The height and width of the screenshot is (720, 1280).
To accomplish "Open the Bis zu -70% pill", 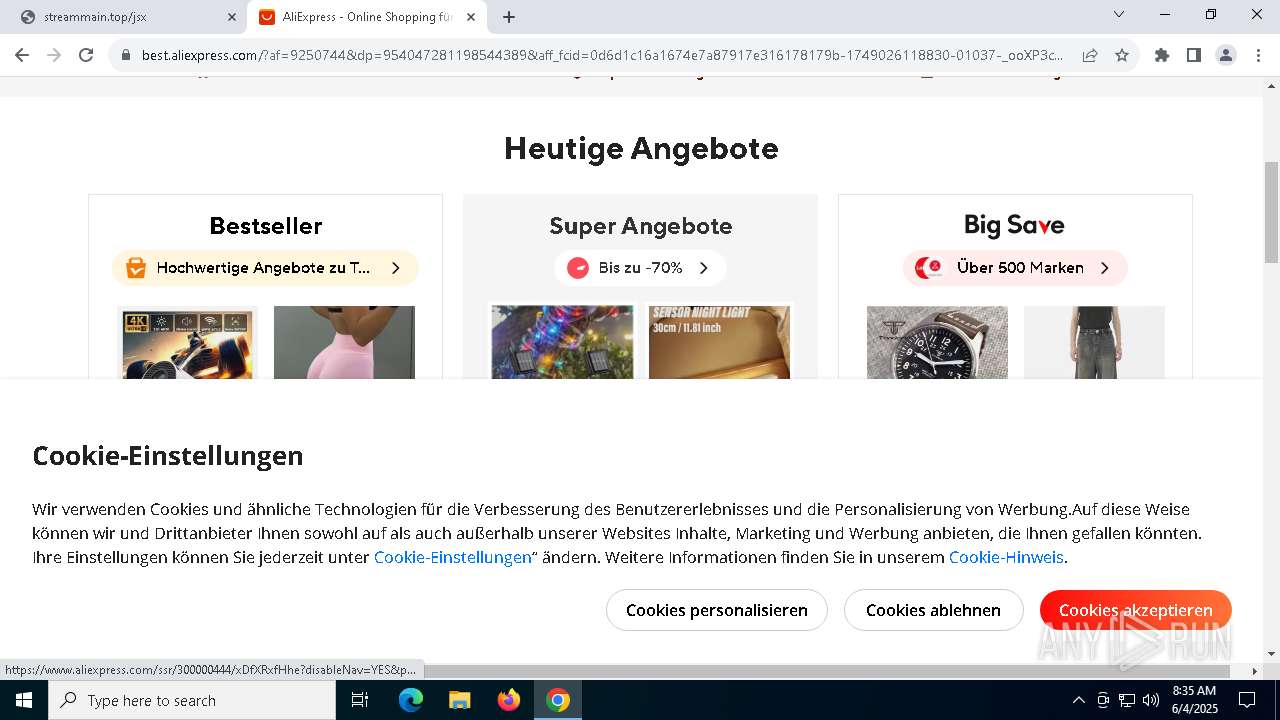I will 640,268.
